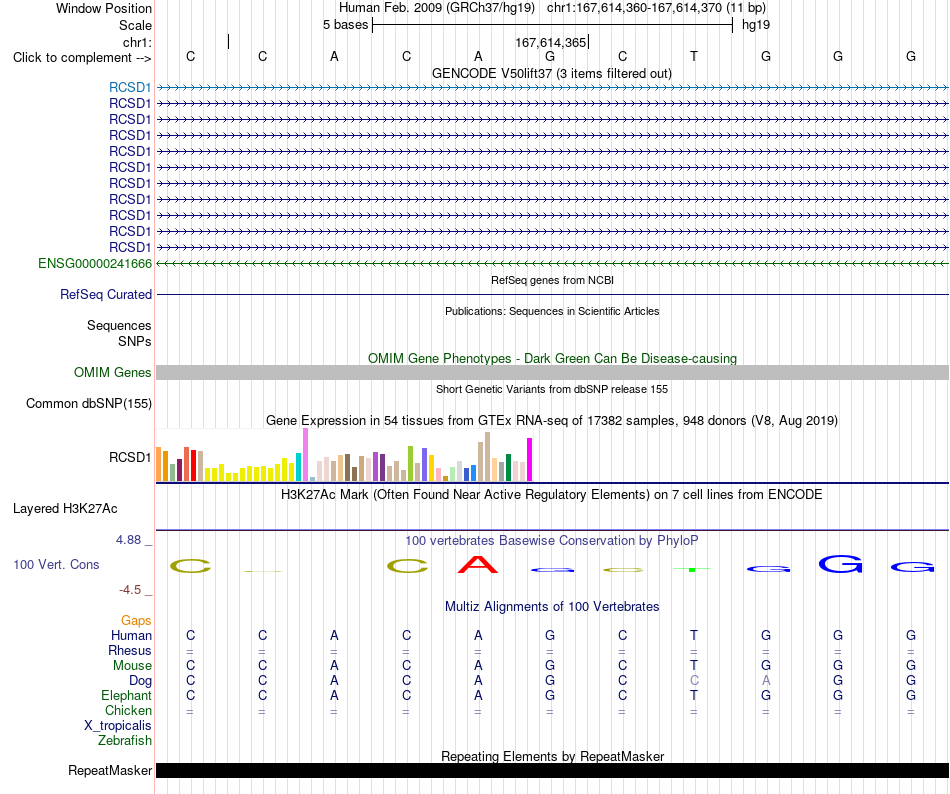The width and height of the screenshot is (950, 794).
Task: Click the '100 Vert. Cons' label
Action: coord(56,564)
